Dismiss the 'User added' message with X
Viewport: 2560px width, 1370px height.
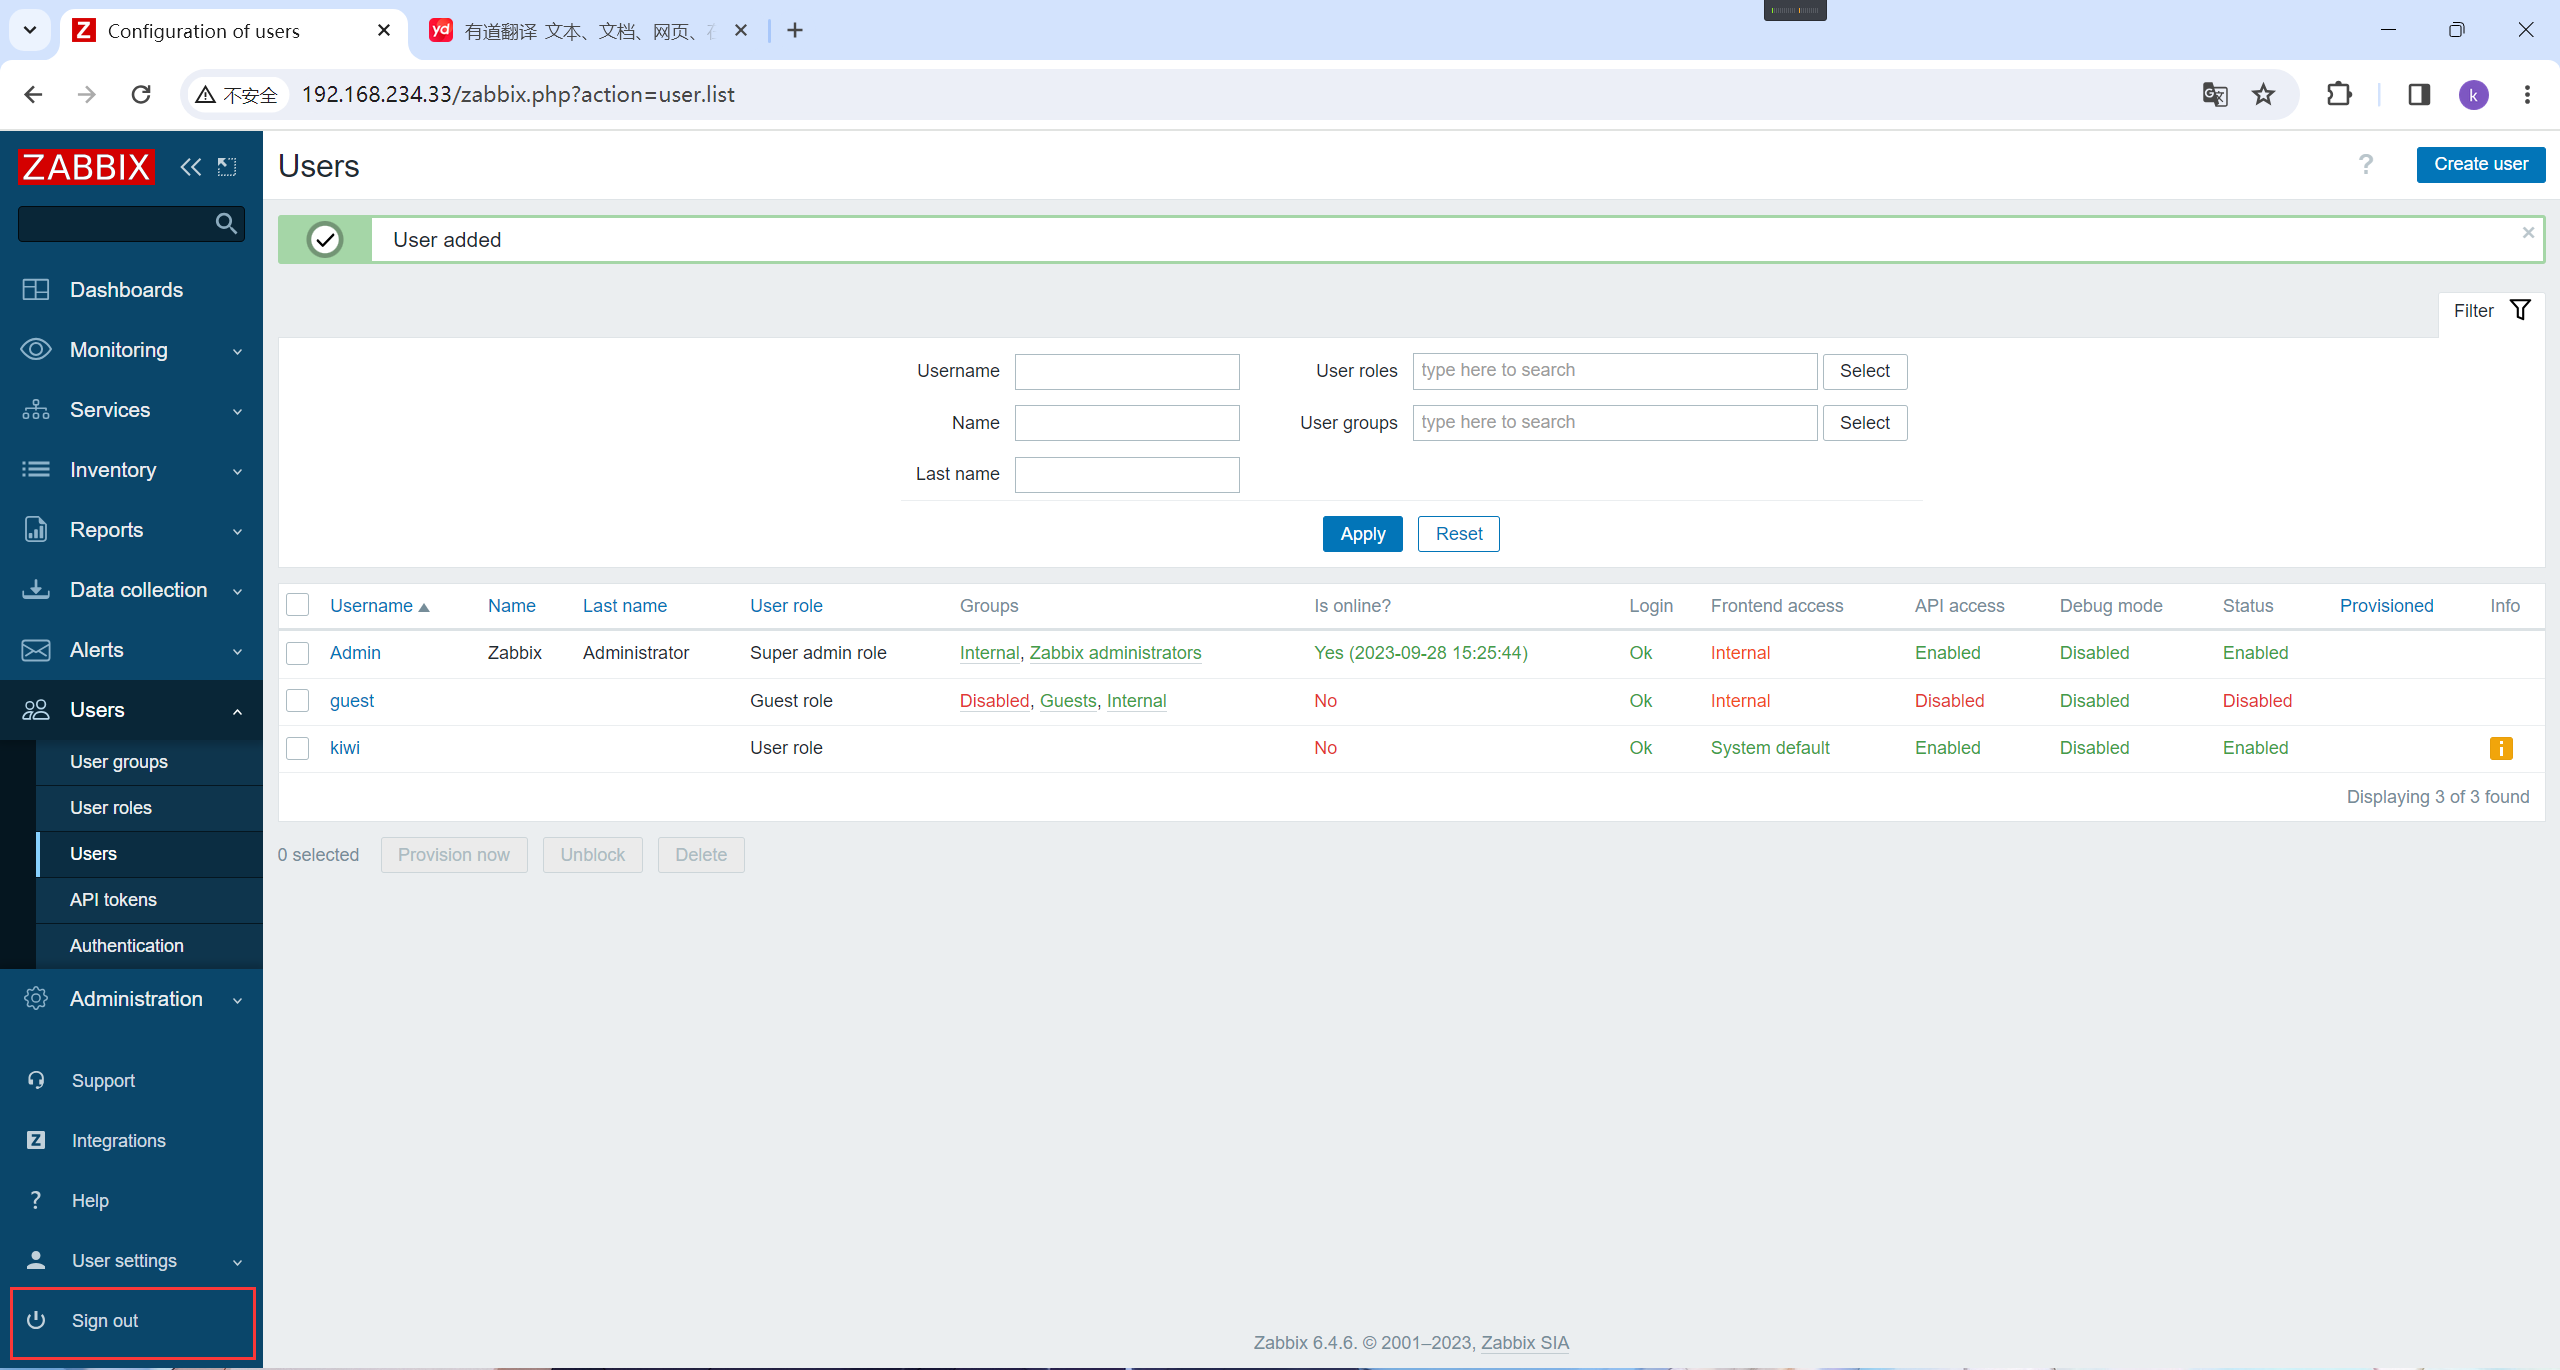click(x=2528, y=233)
